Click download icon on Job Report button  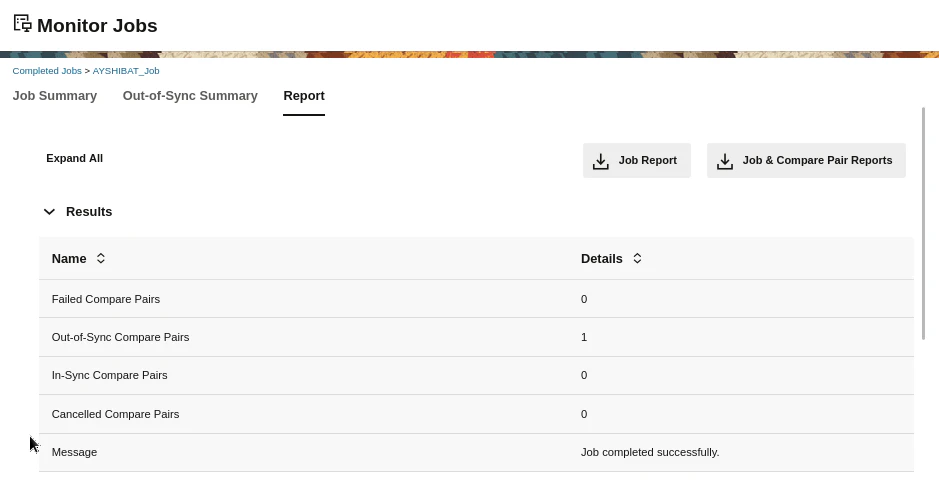(x=601, y=161)
